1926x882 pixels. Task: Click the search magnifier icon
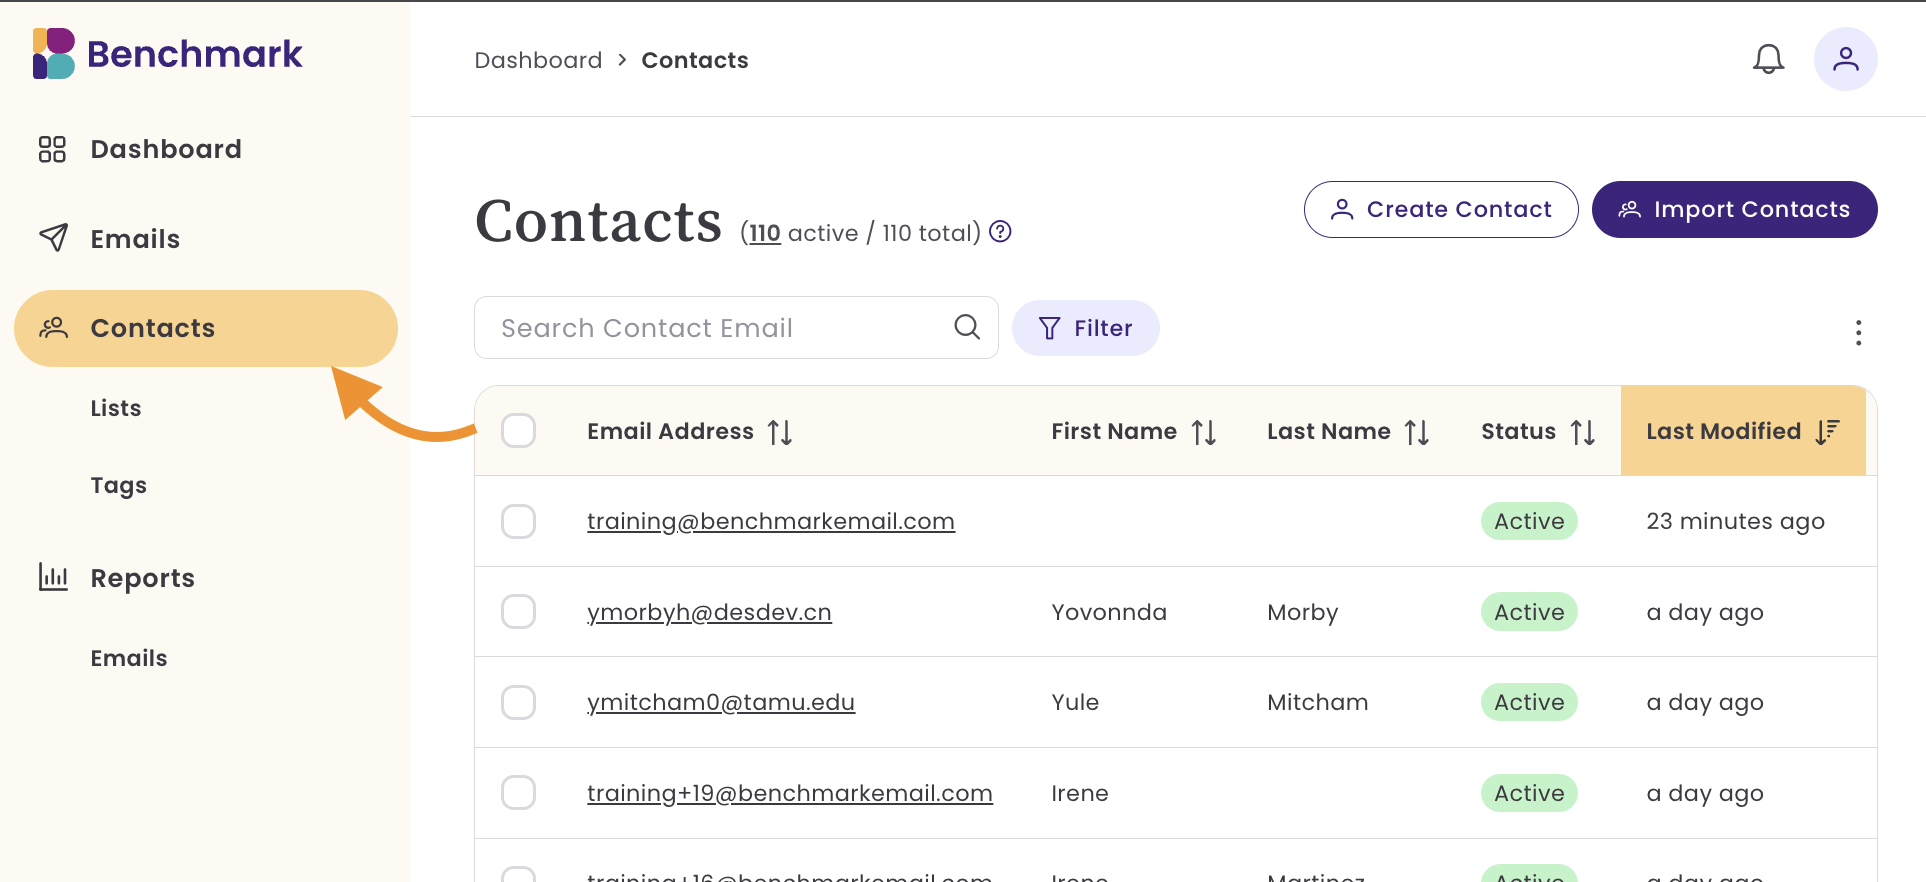click(x=967, y=327)
